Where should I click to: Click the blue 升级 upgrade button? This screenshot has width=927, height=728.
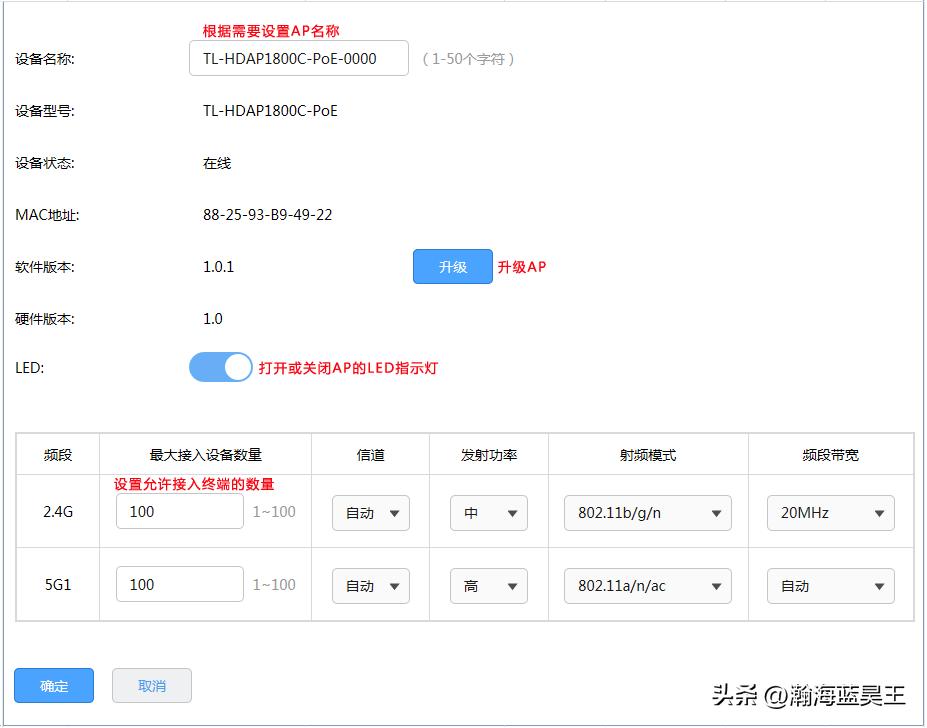click(452, 267)
